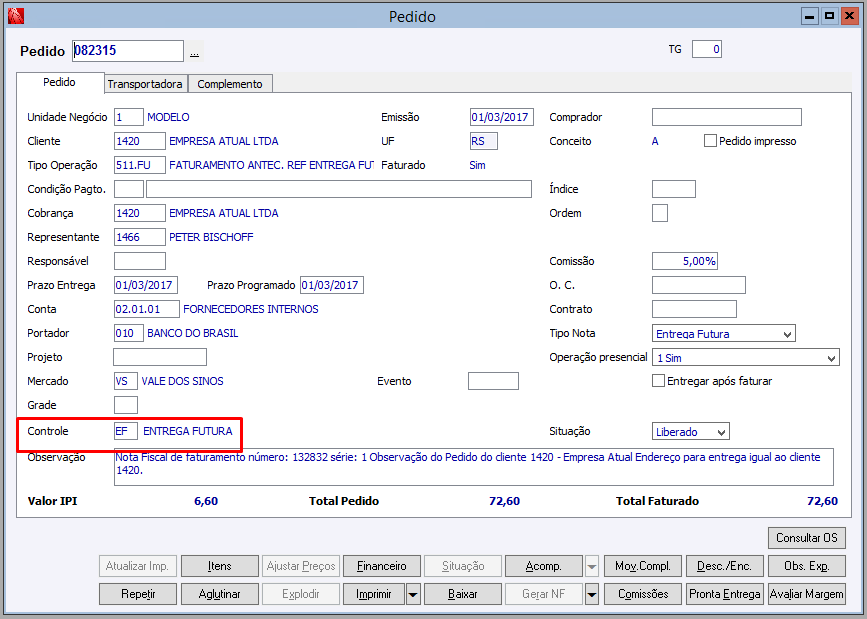
Task: Click the Imprimir button
Action: click(374, 594)
